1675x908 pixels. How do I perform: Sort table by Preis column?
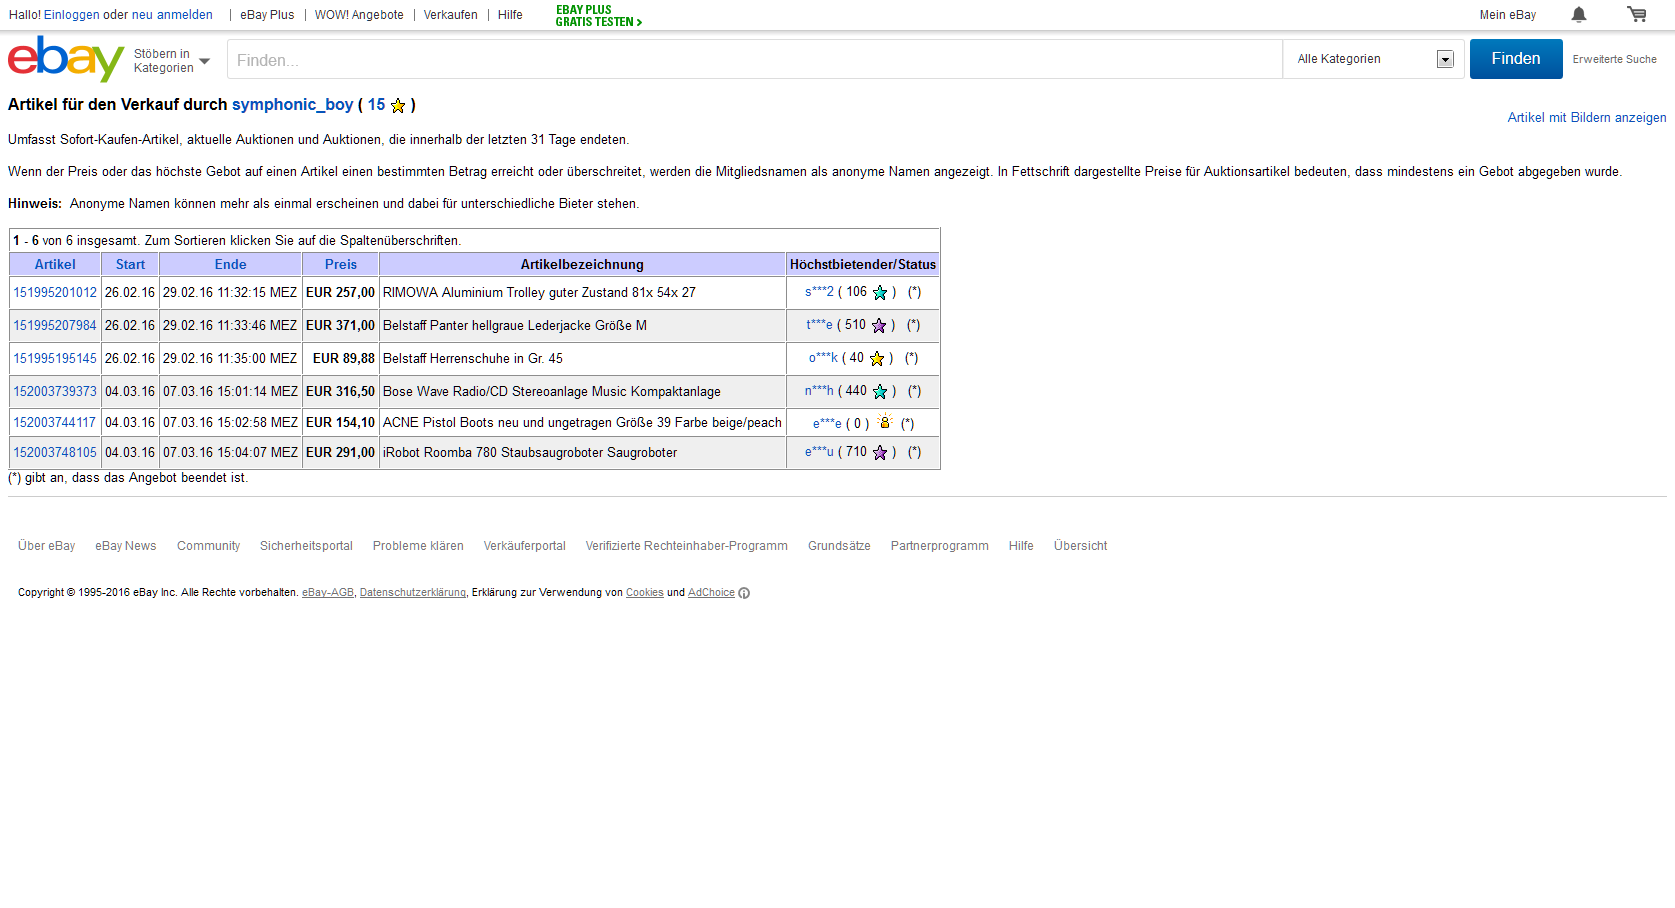[x=341, y=265]
